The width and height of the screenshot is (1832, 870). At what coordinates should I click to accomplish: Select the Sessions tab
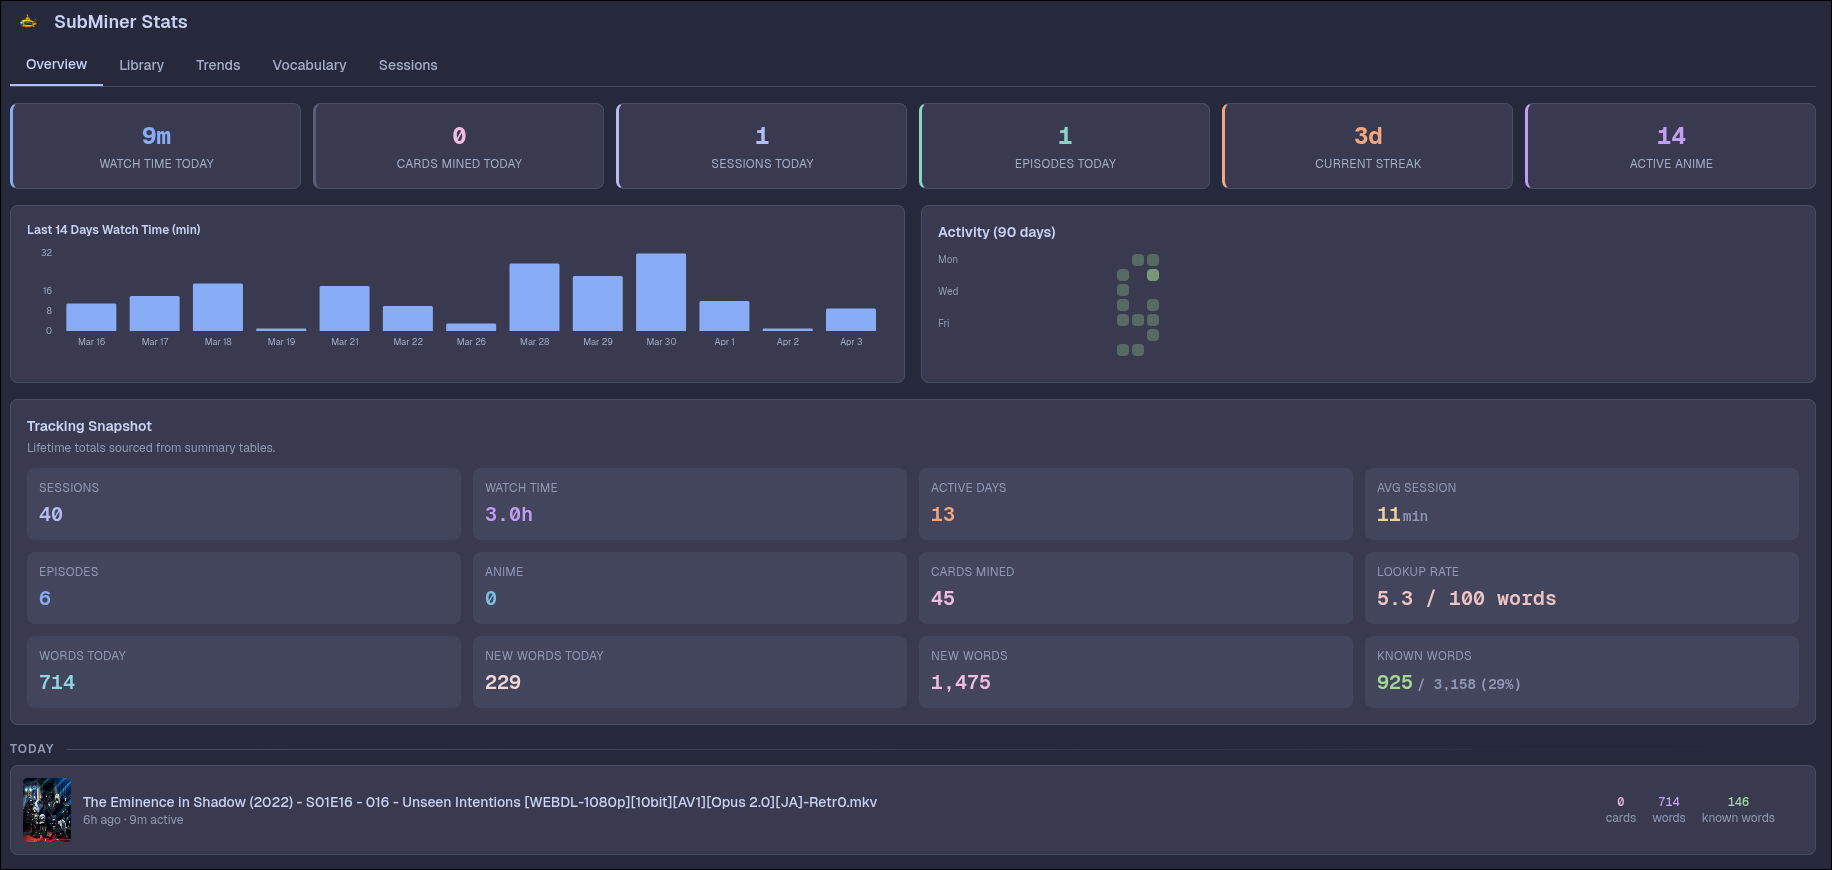[408, 65]
